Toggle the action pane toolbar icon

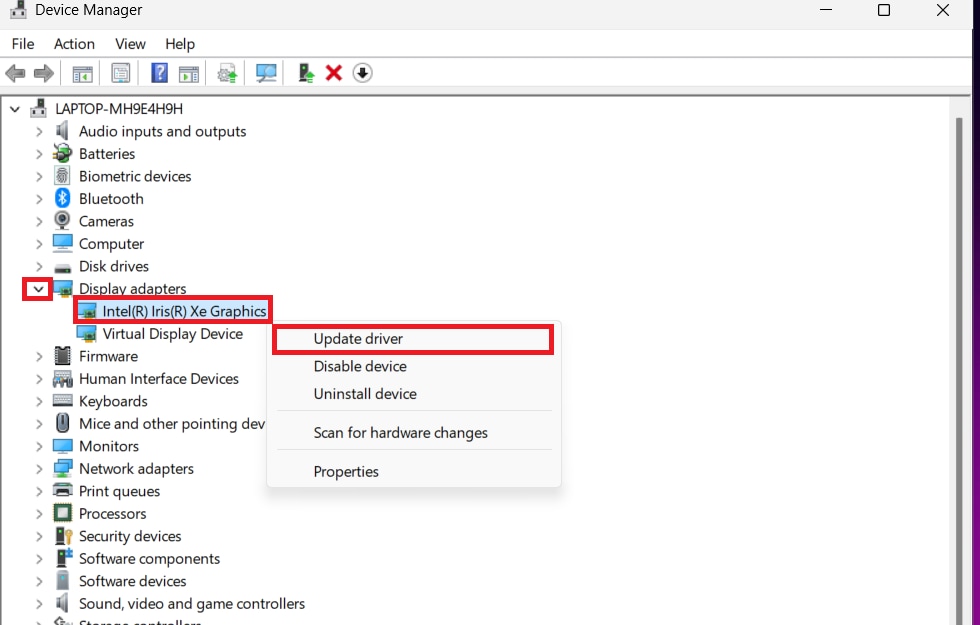189,73
